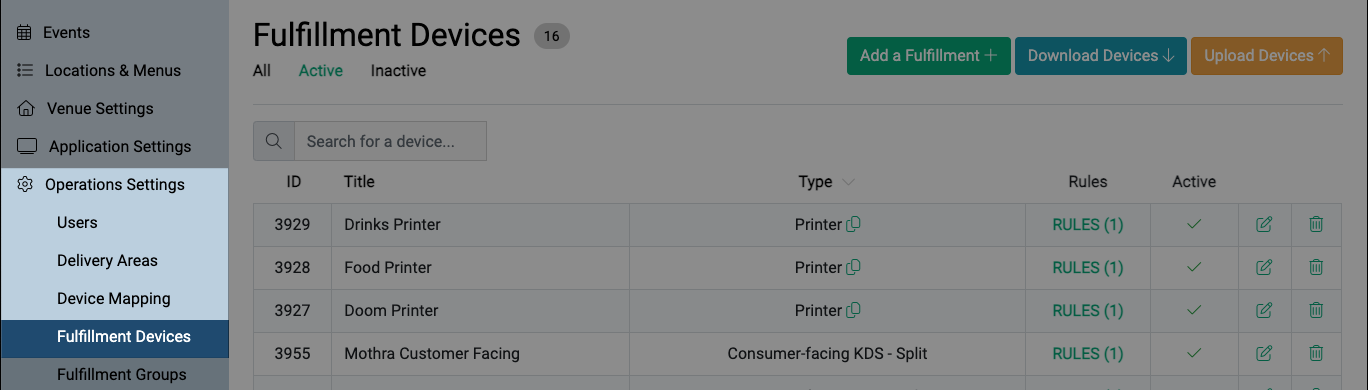Expand Locations & Menus in sidebar

(114, 71)
